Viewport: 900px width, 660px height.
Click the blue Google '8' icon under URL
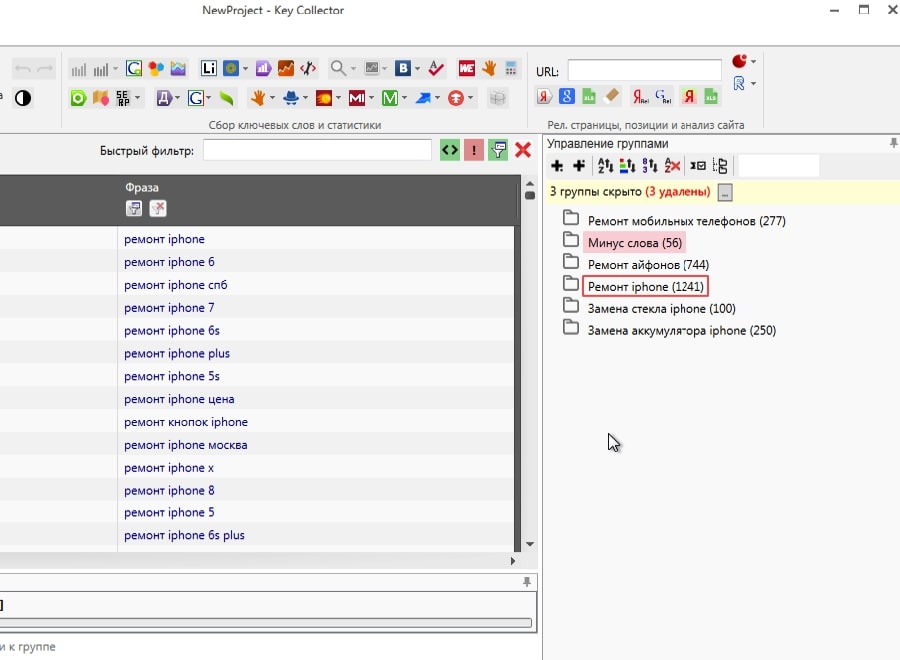pyautogui.click(x=567, y=97)
